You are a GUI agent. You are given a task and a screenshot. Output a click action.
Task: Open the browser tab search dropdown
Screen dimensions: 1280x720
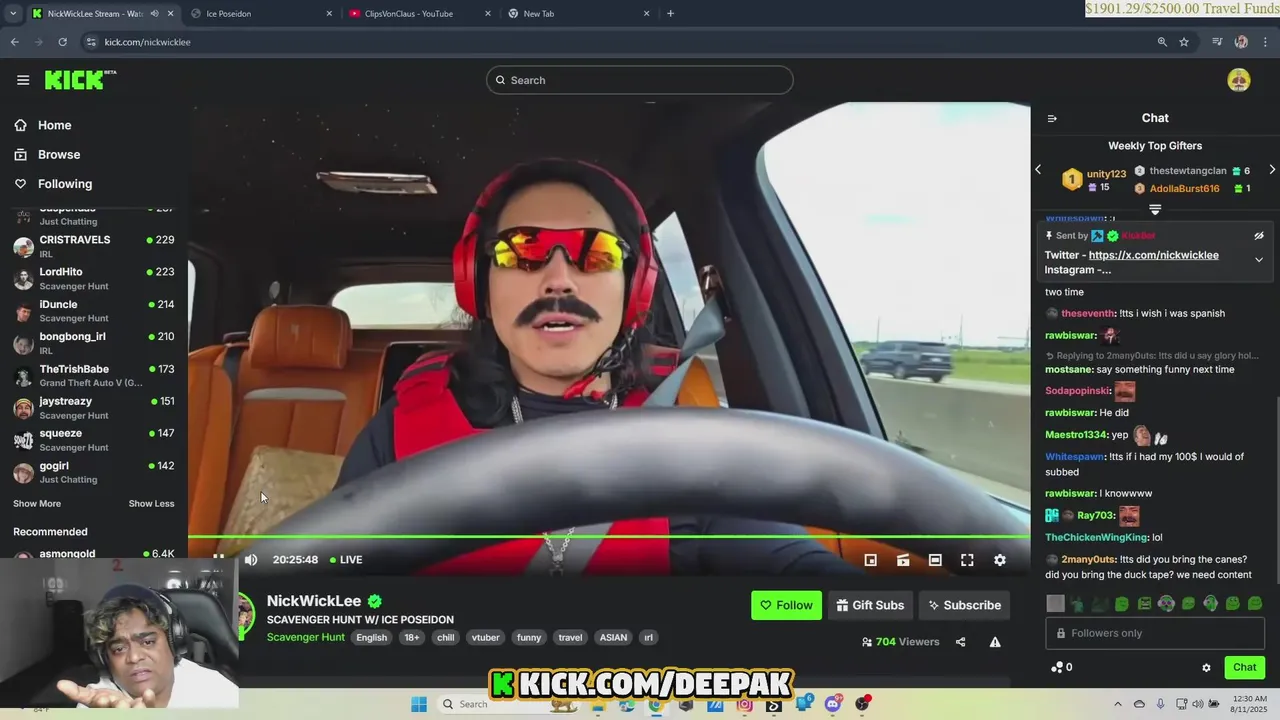pos(12,13)
